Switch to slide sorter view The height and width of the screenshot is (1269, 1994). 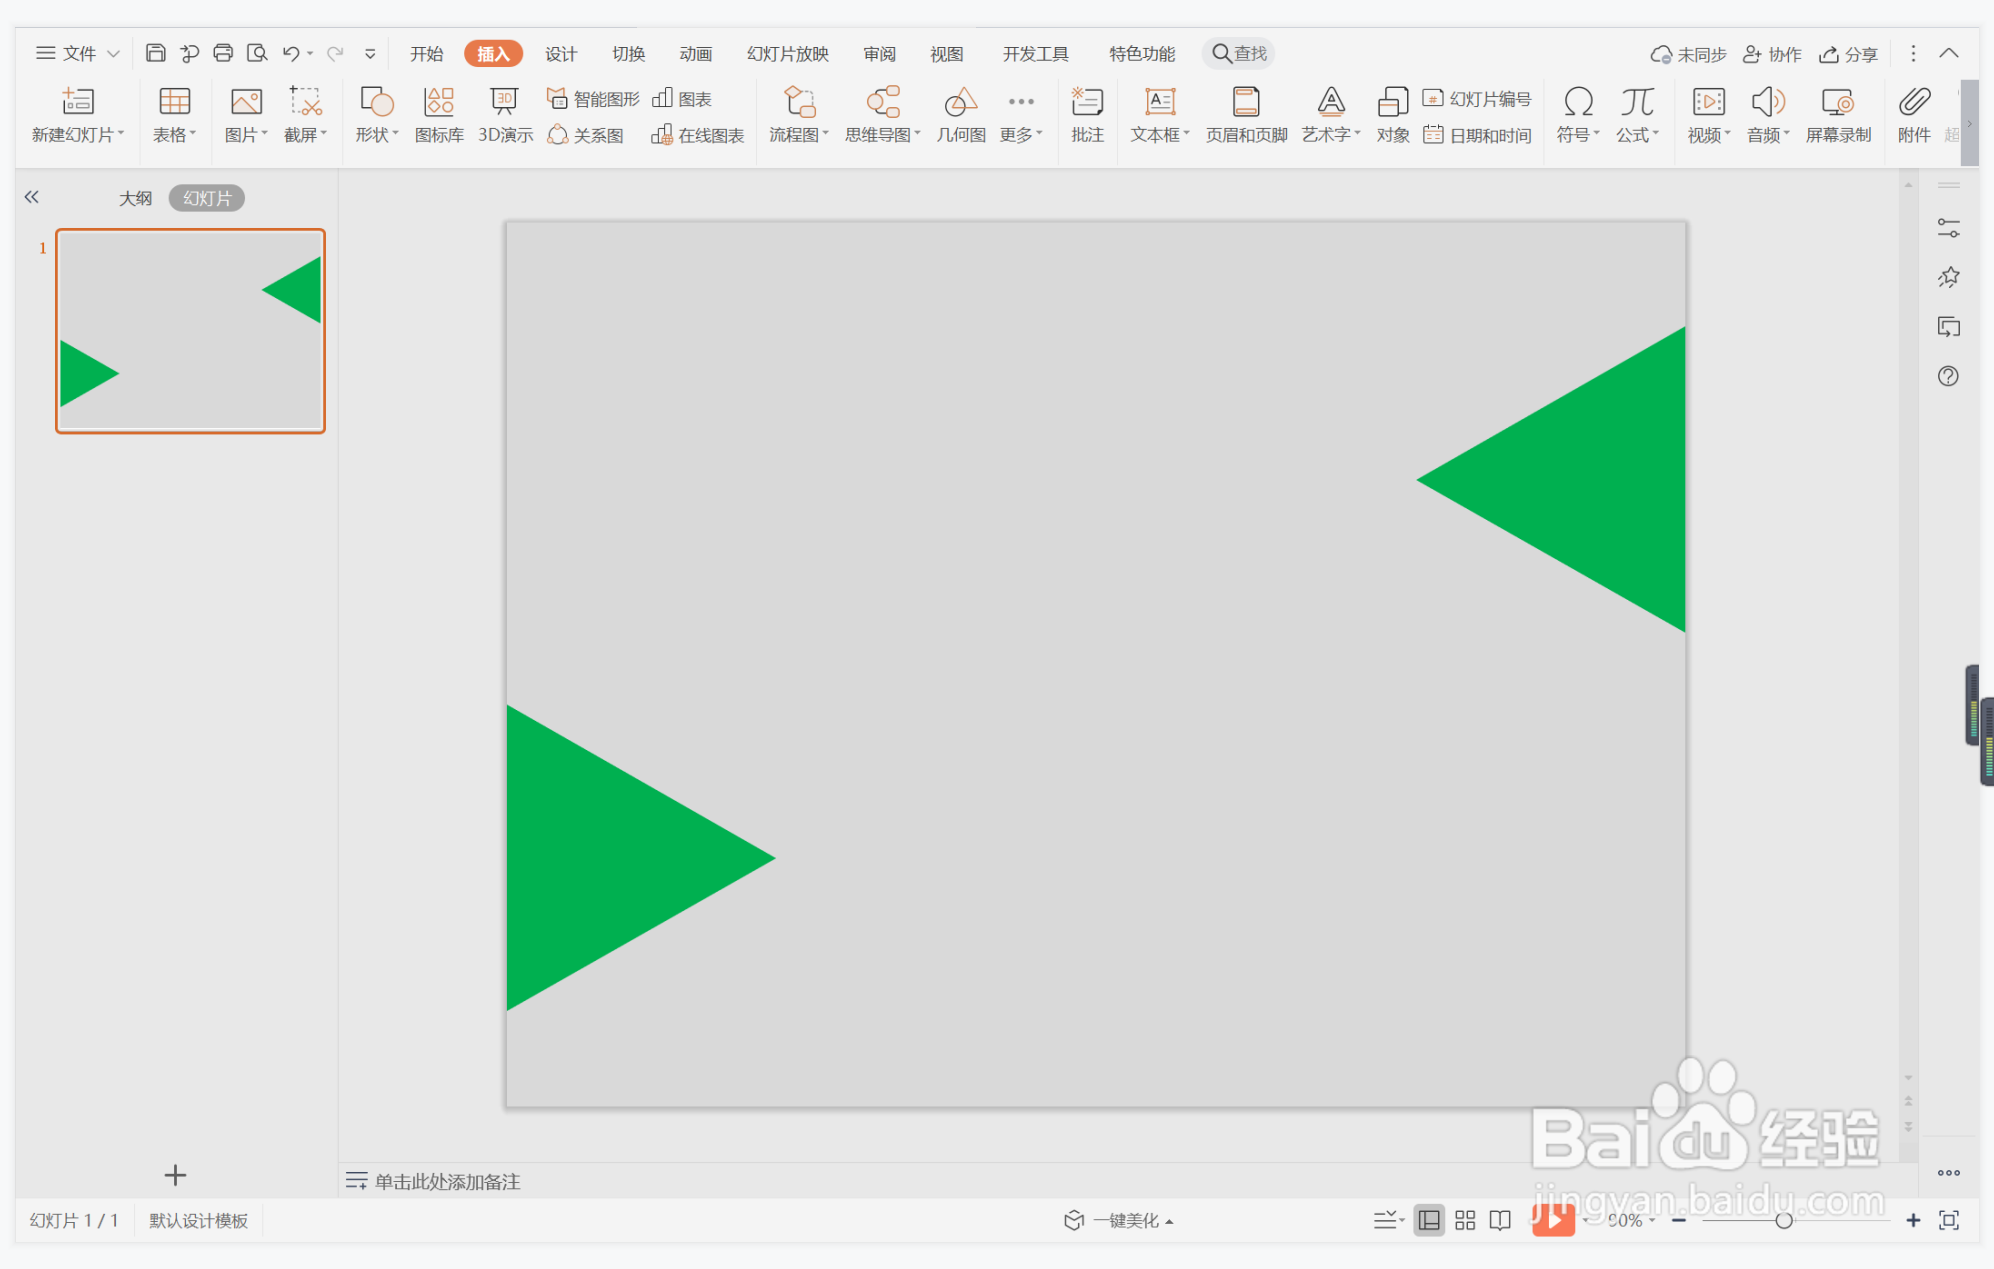click(1465, 1220)
